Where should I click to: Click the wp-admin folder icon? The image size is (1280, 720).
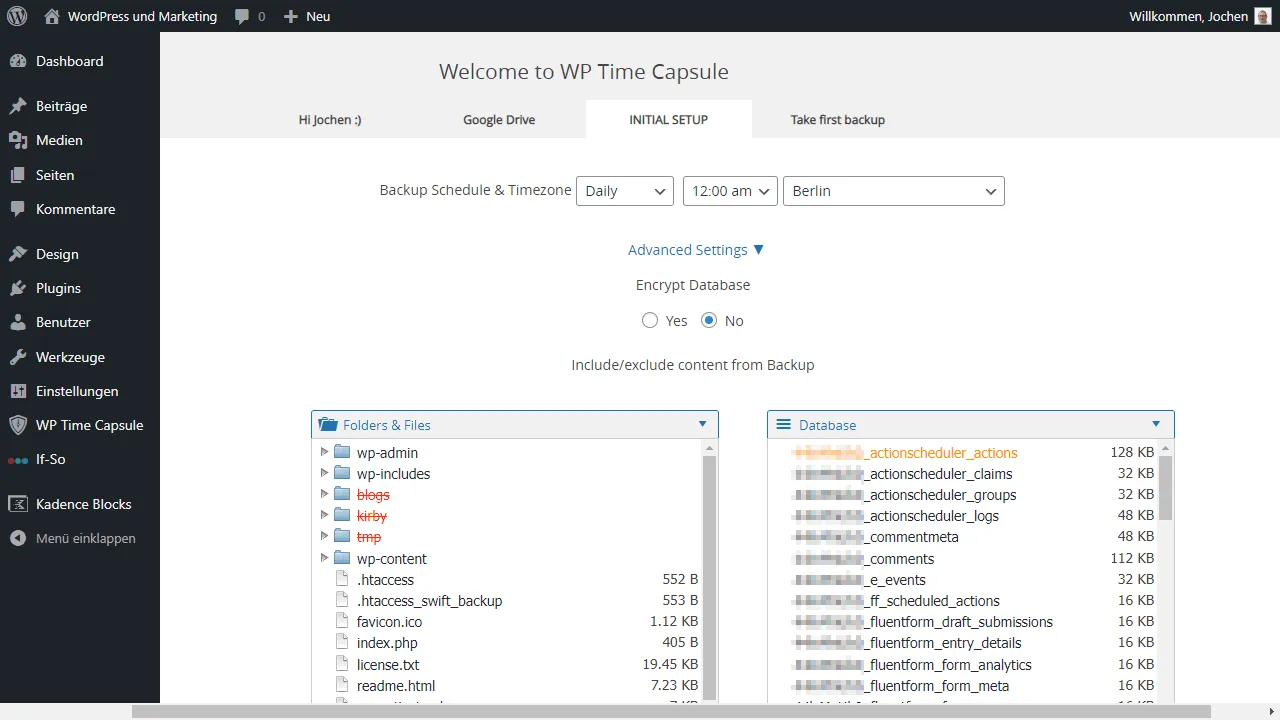(342, 452)
